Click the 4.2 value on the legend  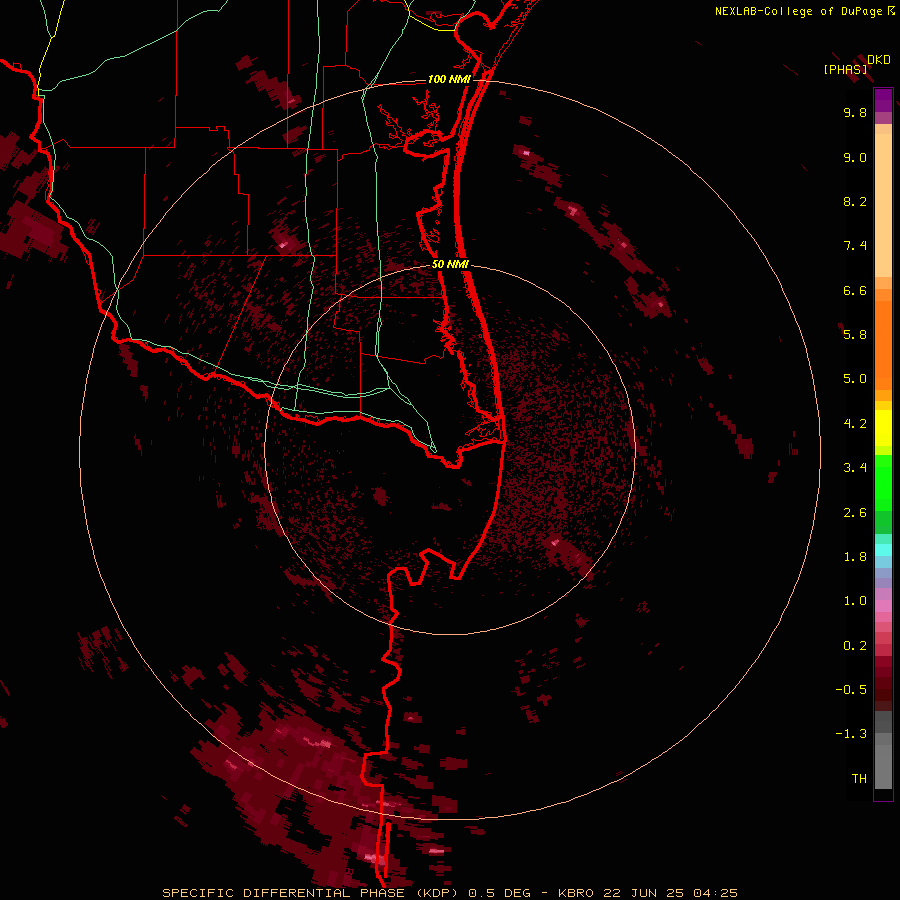pos(855,424)
